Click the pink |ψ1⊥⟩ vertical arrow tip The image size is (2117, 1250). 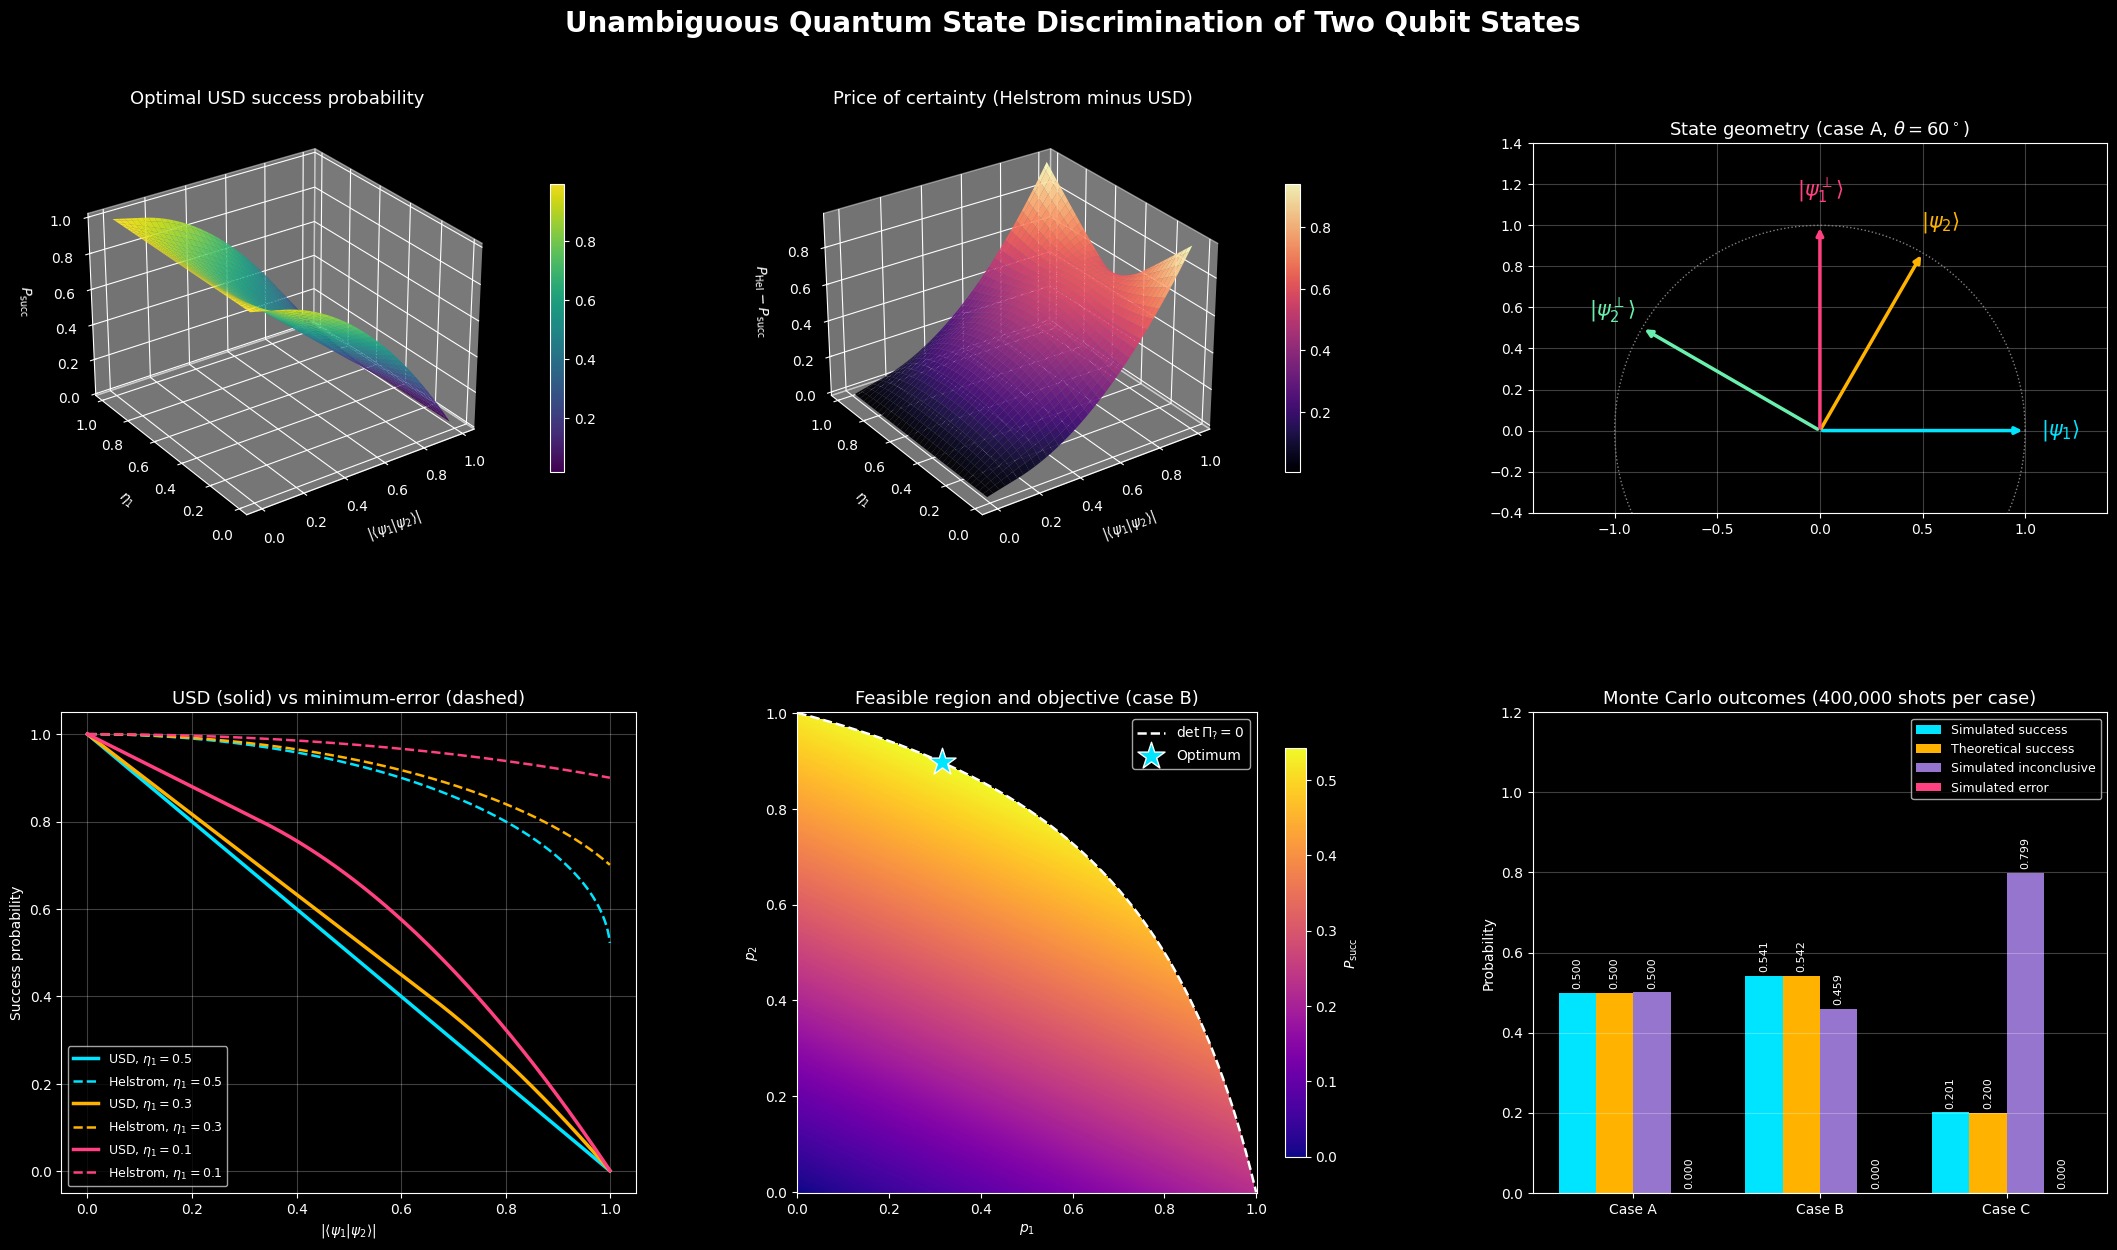pyautogui.click(x=1820, y=235)
